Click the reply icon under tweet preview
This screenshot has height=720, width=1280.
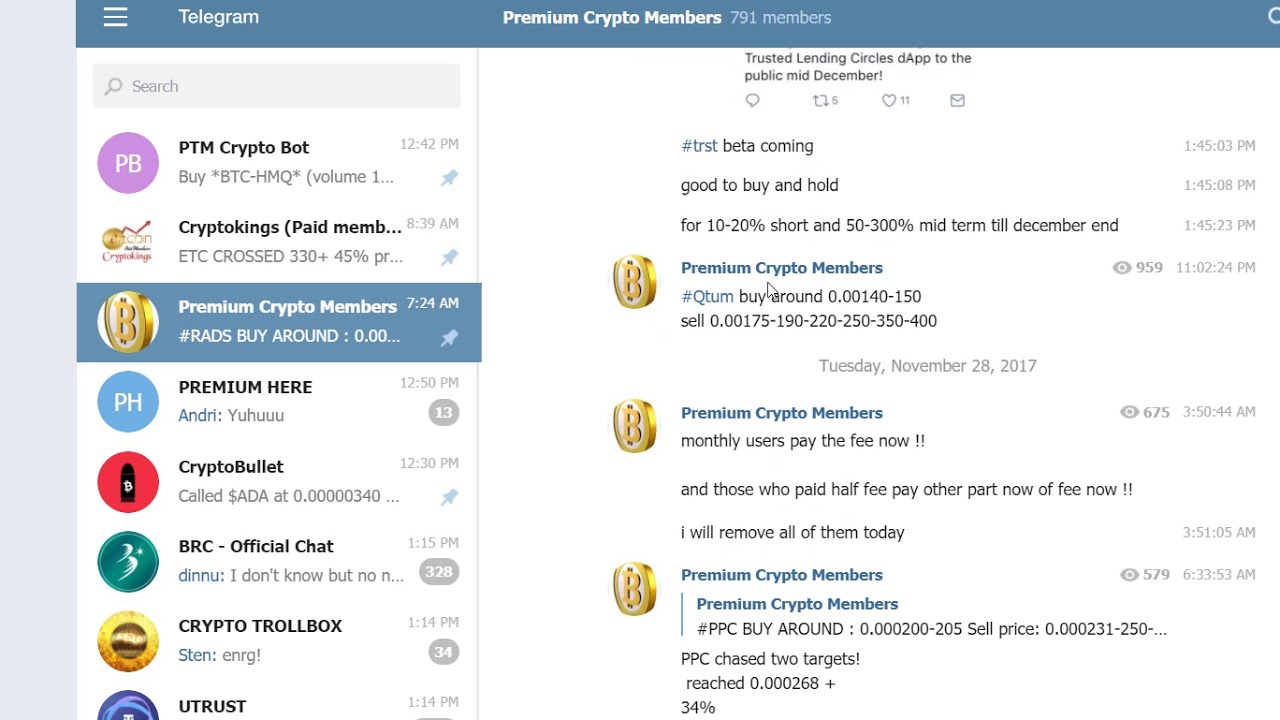pos(753,100)
